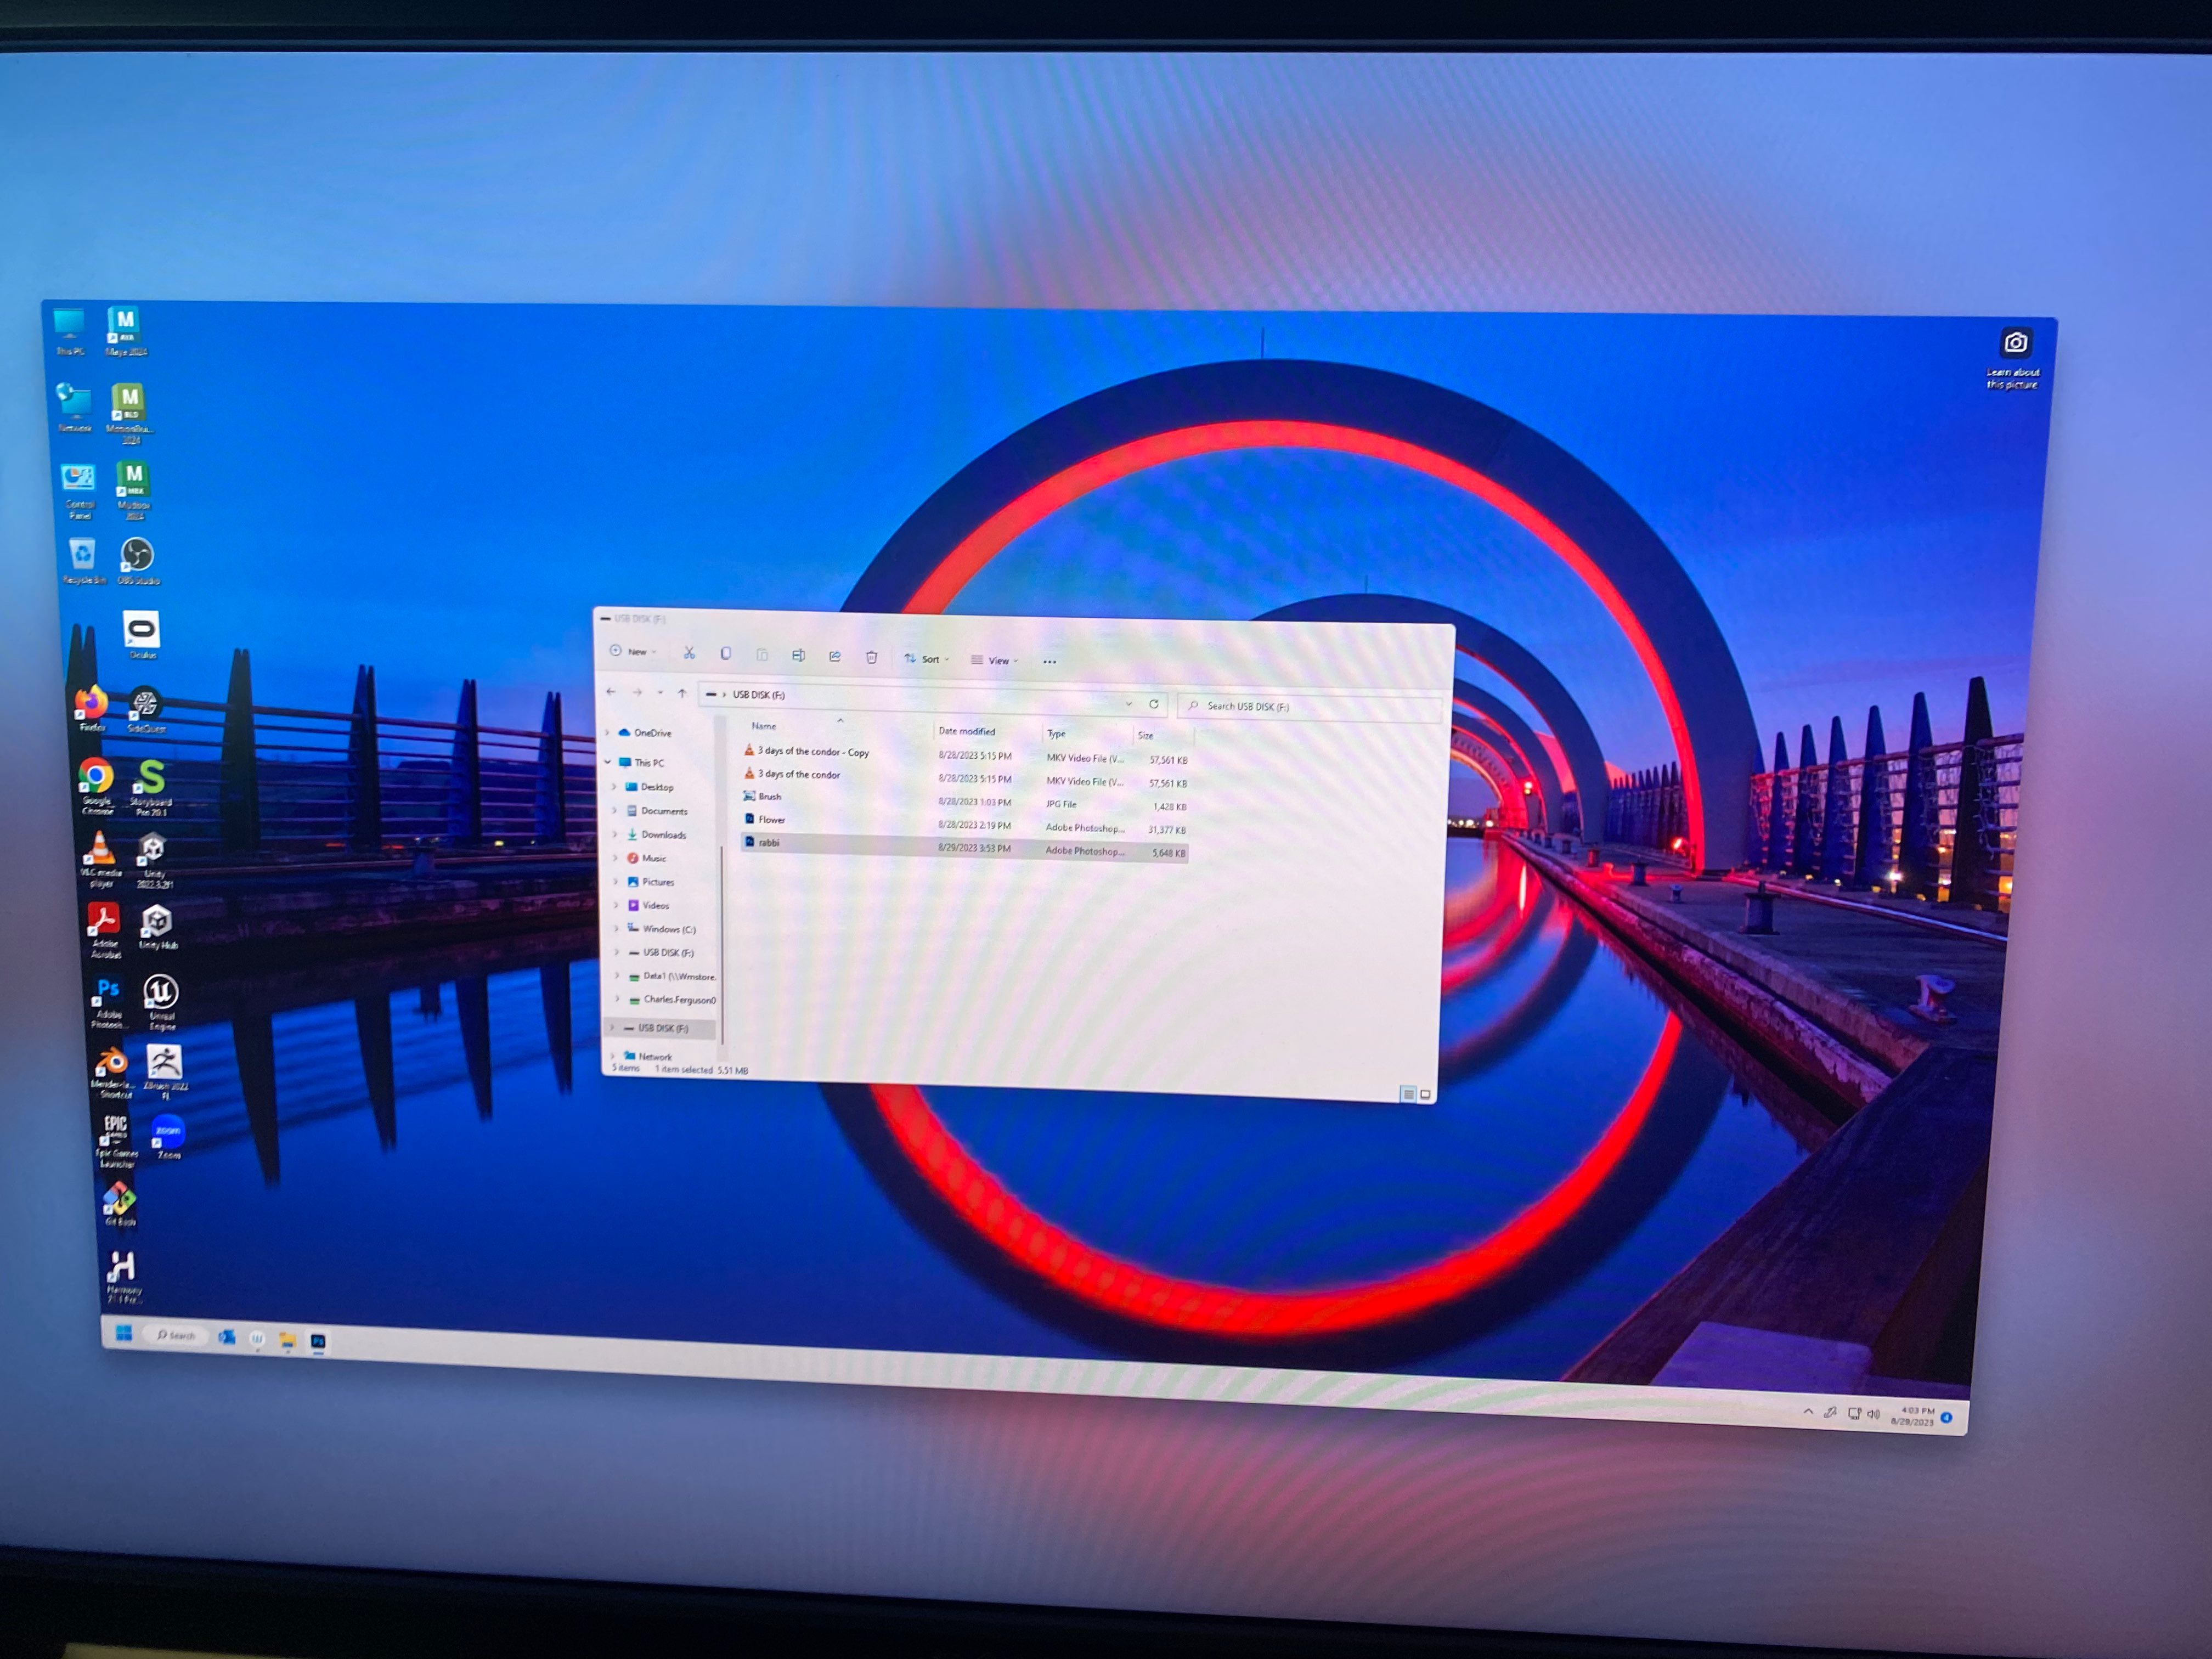Viewport: 2212px width, 1659px height.
Task: Click the Copy icon in File Explorer toolbar
Action: (x=726, y=654)
